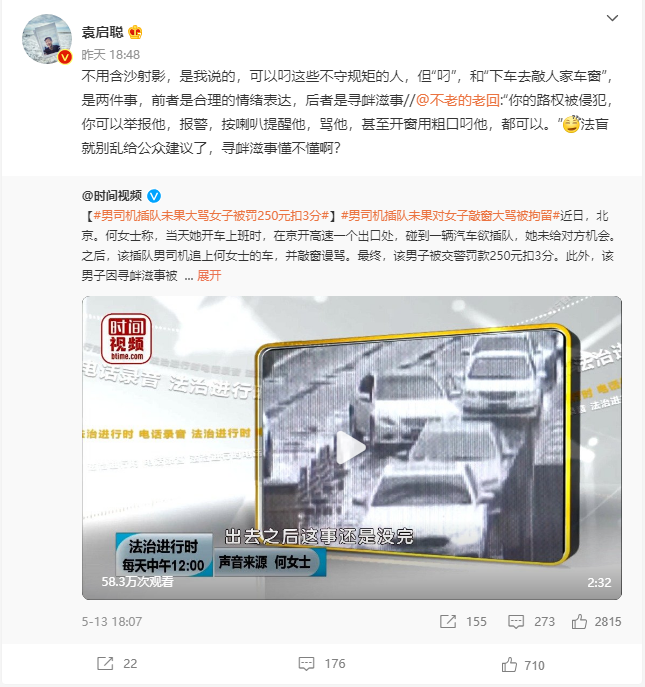Click the orange verified V badge on avatar

[65, 57]
